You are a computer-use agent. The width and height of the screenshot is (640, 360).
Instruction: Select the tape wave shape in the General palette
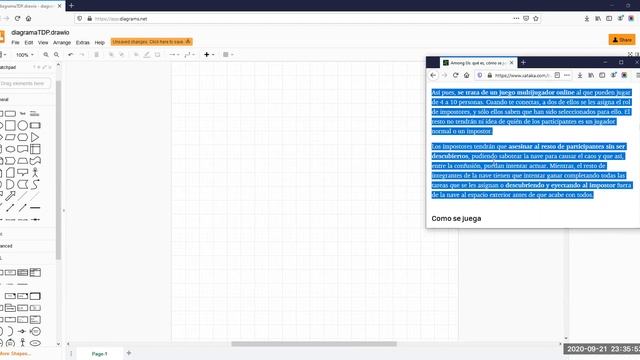pos(35,161)
